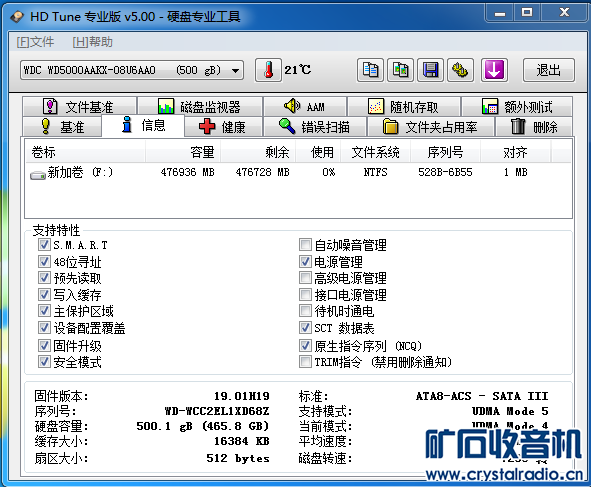Click the 序列号 column header
This screenshot has height=487, width=591.
coord(445,152)
